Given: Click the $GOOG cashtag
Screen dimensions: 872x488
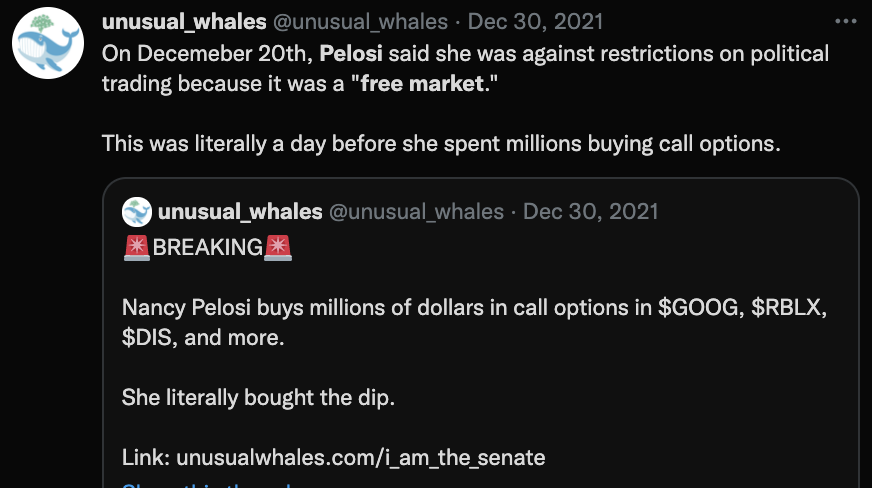Looking at the screenshot, I should [x=697, y=307].
